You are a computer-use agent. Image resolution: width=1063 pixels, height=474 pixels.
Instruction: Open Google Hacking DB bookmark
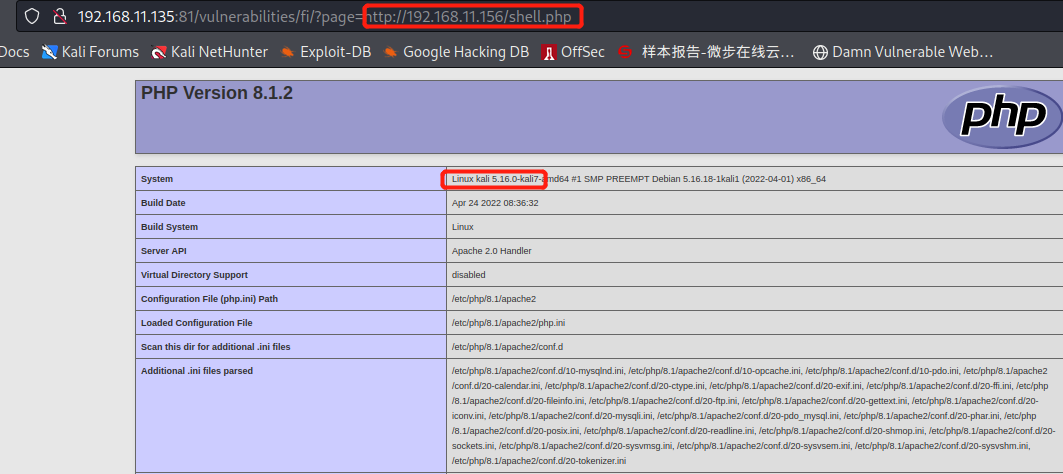456,52
